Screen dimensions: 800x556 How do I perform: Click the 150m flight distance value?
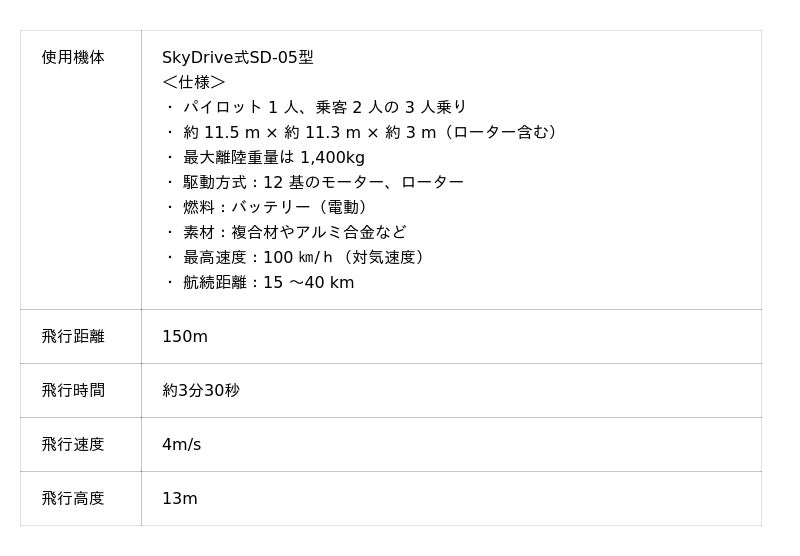pos(185,337)
